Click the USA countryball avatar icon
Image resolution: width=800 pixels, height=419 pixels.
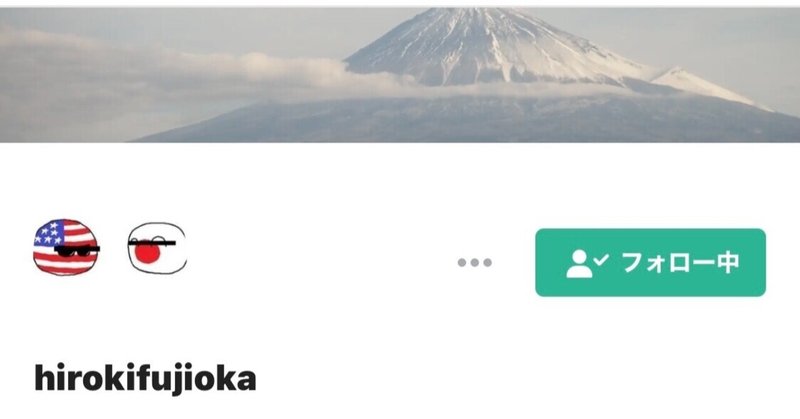[x=66, y=247]
